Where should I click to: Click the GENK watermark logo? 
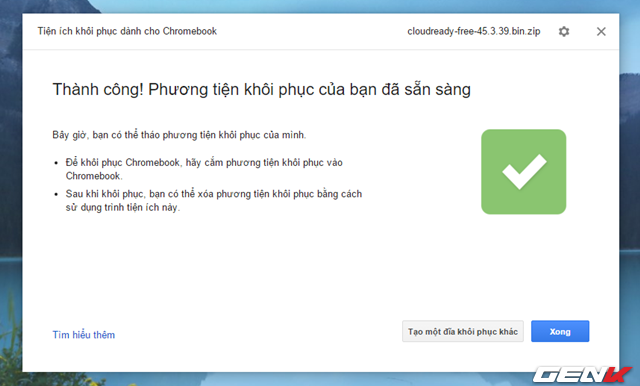tap(582, 375)
